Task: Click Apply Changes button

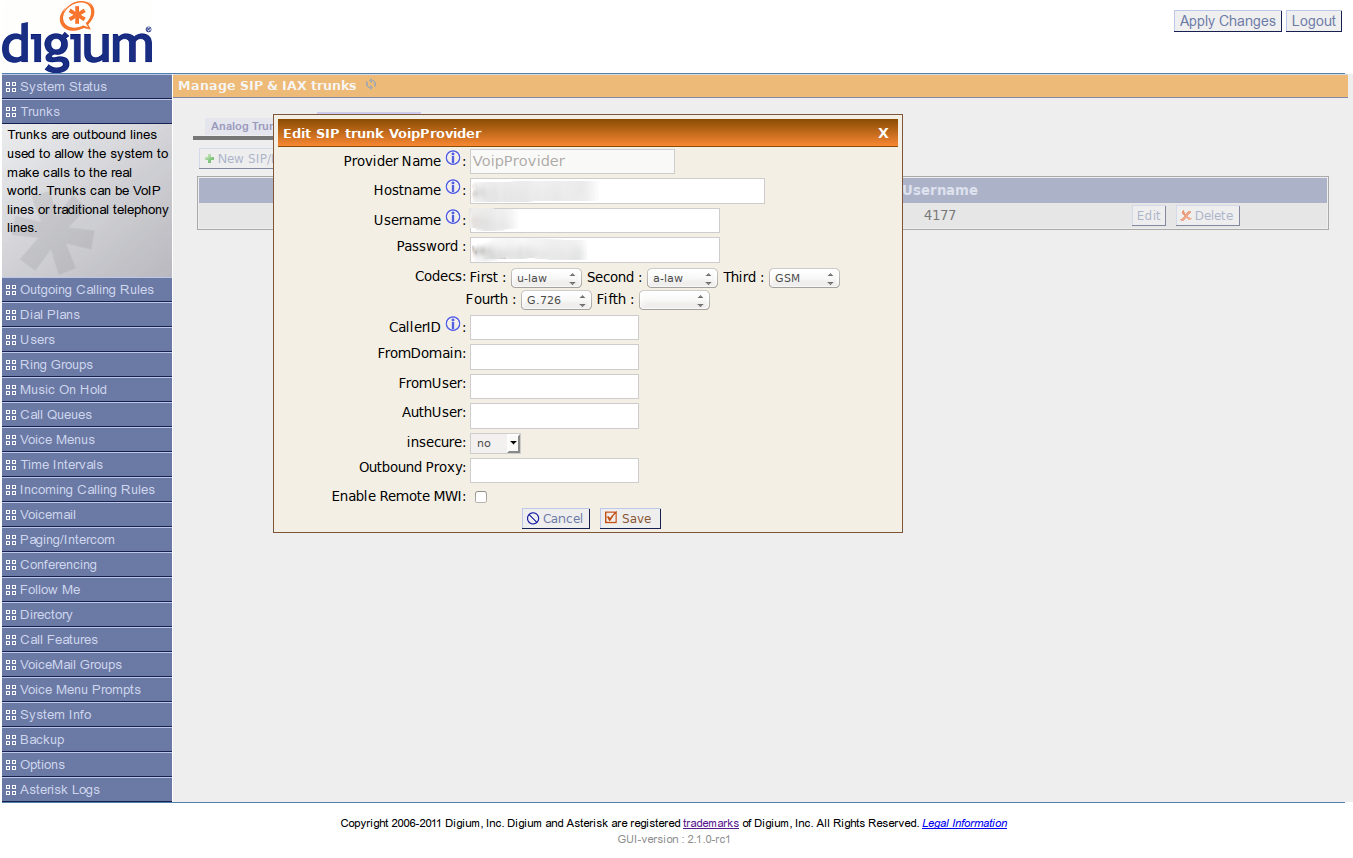Action: coord(1227,21)
